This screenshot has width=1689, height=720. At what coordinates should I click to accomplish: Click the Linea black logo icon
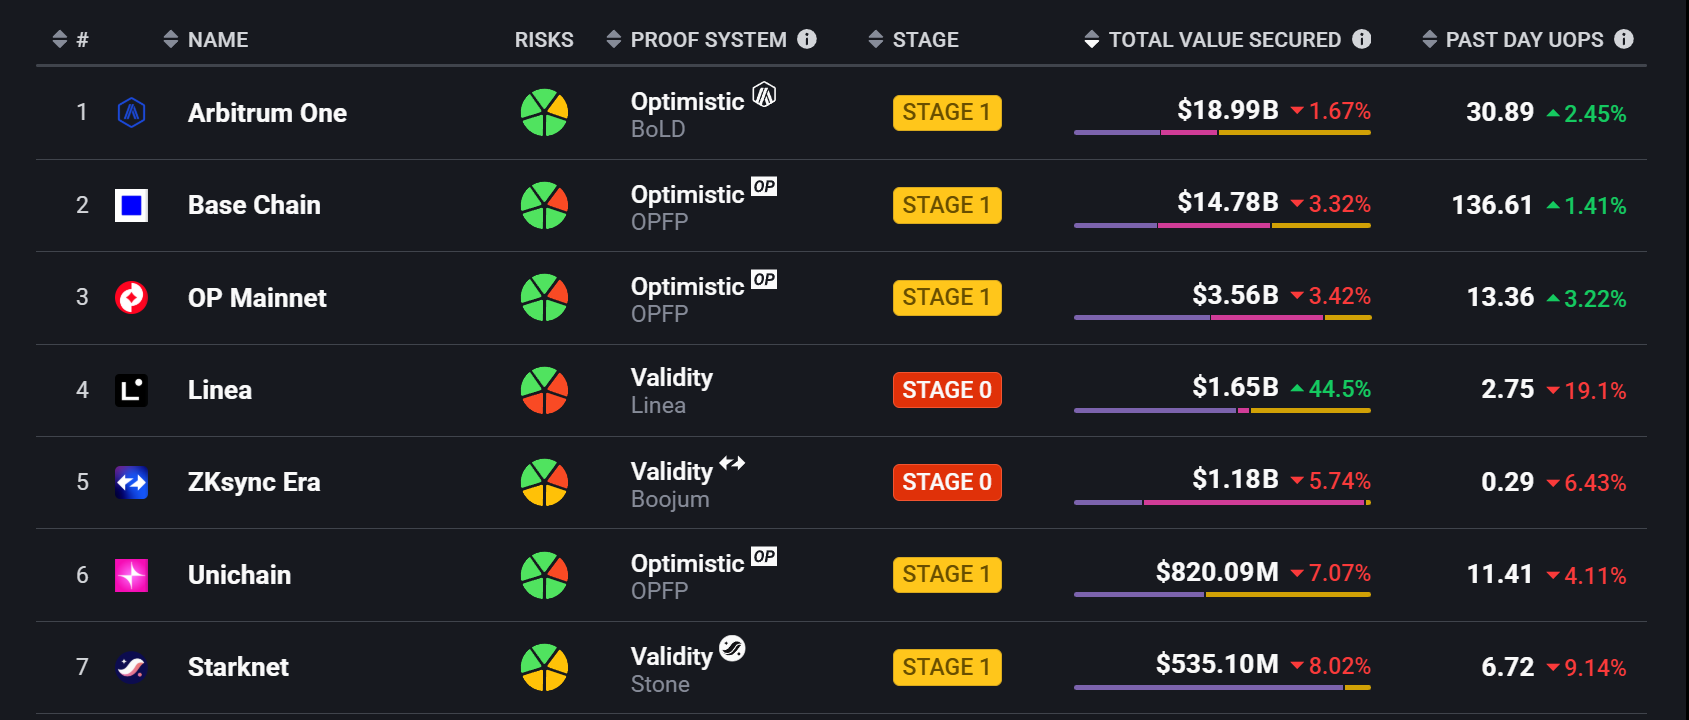[x=131, y=390]
